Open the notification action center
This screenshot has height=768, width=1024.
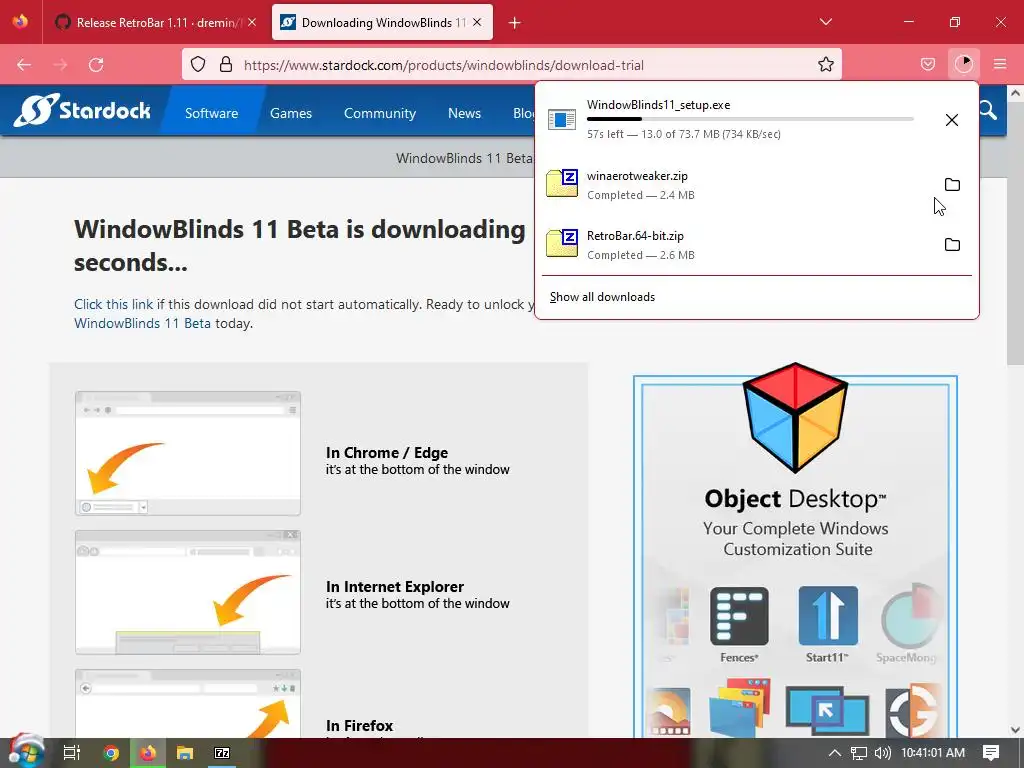click(x=991, y=753)
